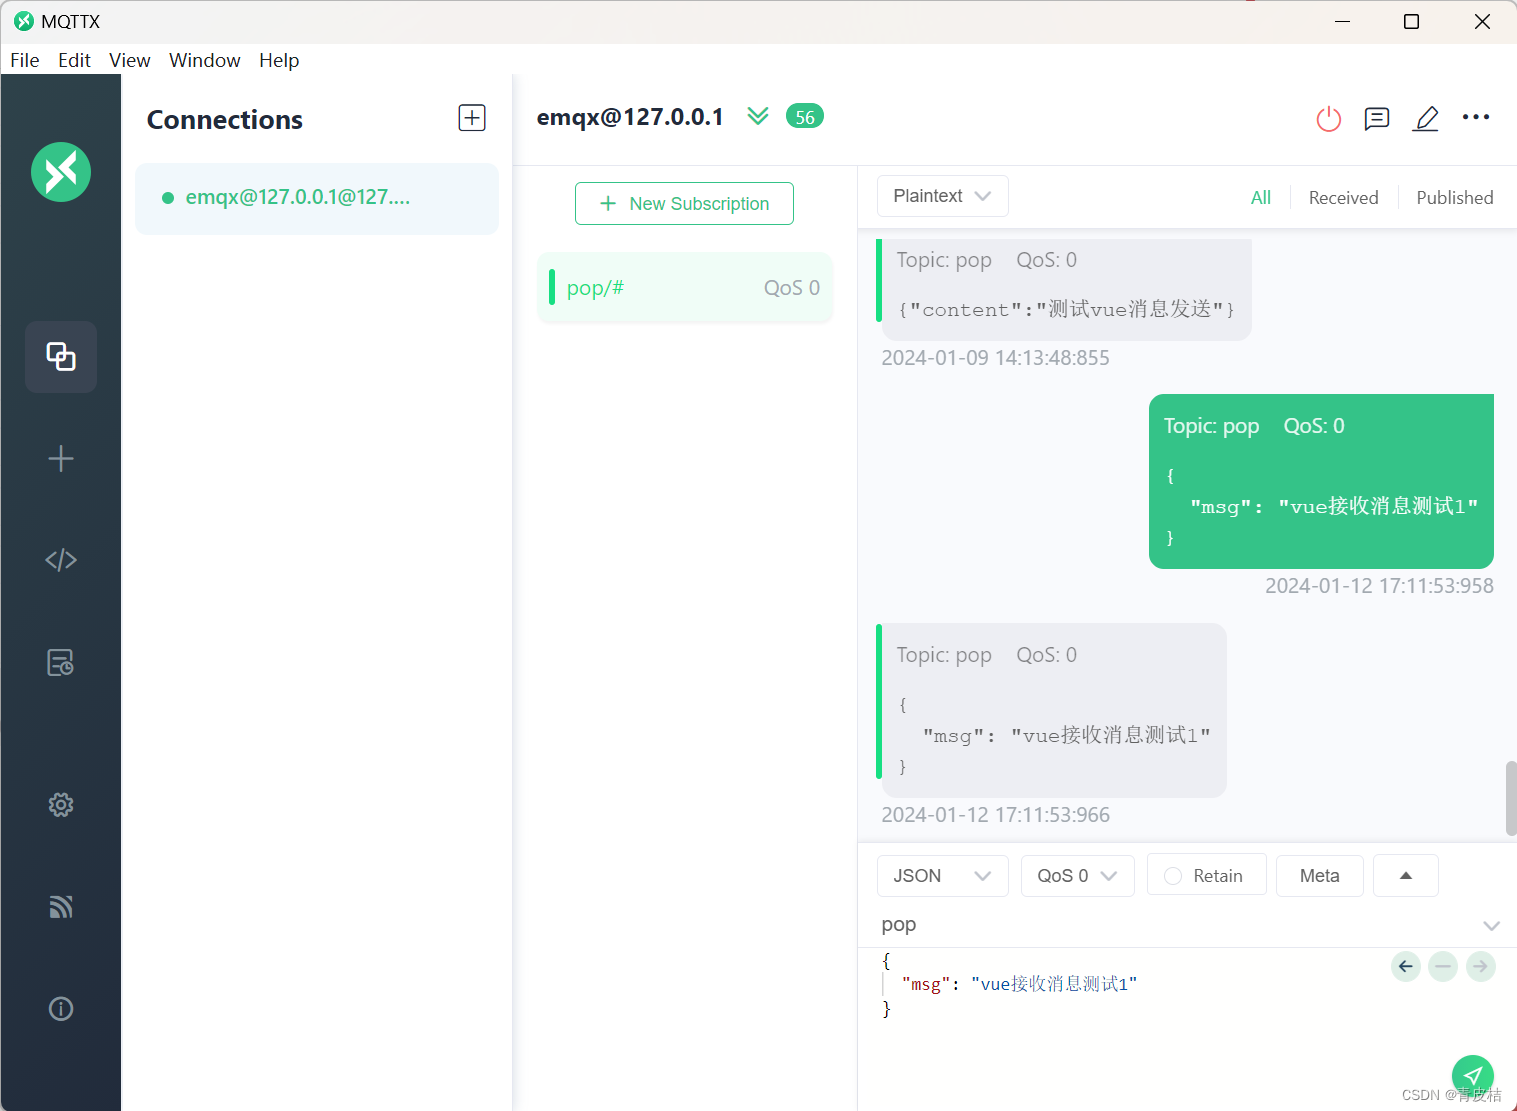Open the QoS 0 dropdown
The height and width of the screenshot is (1111, 1517).
[1078, 876]
